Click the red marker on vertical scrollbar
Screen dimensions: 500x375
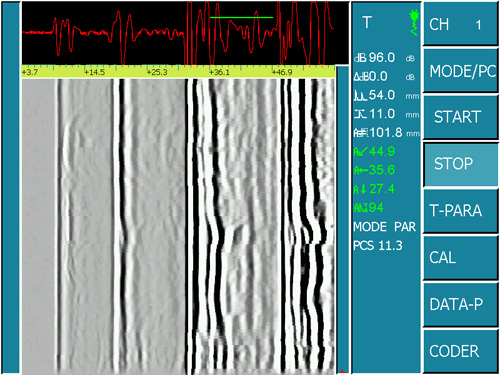(x=343, y=371)
